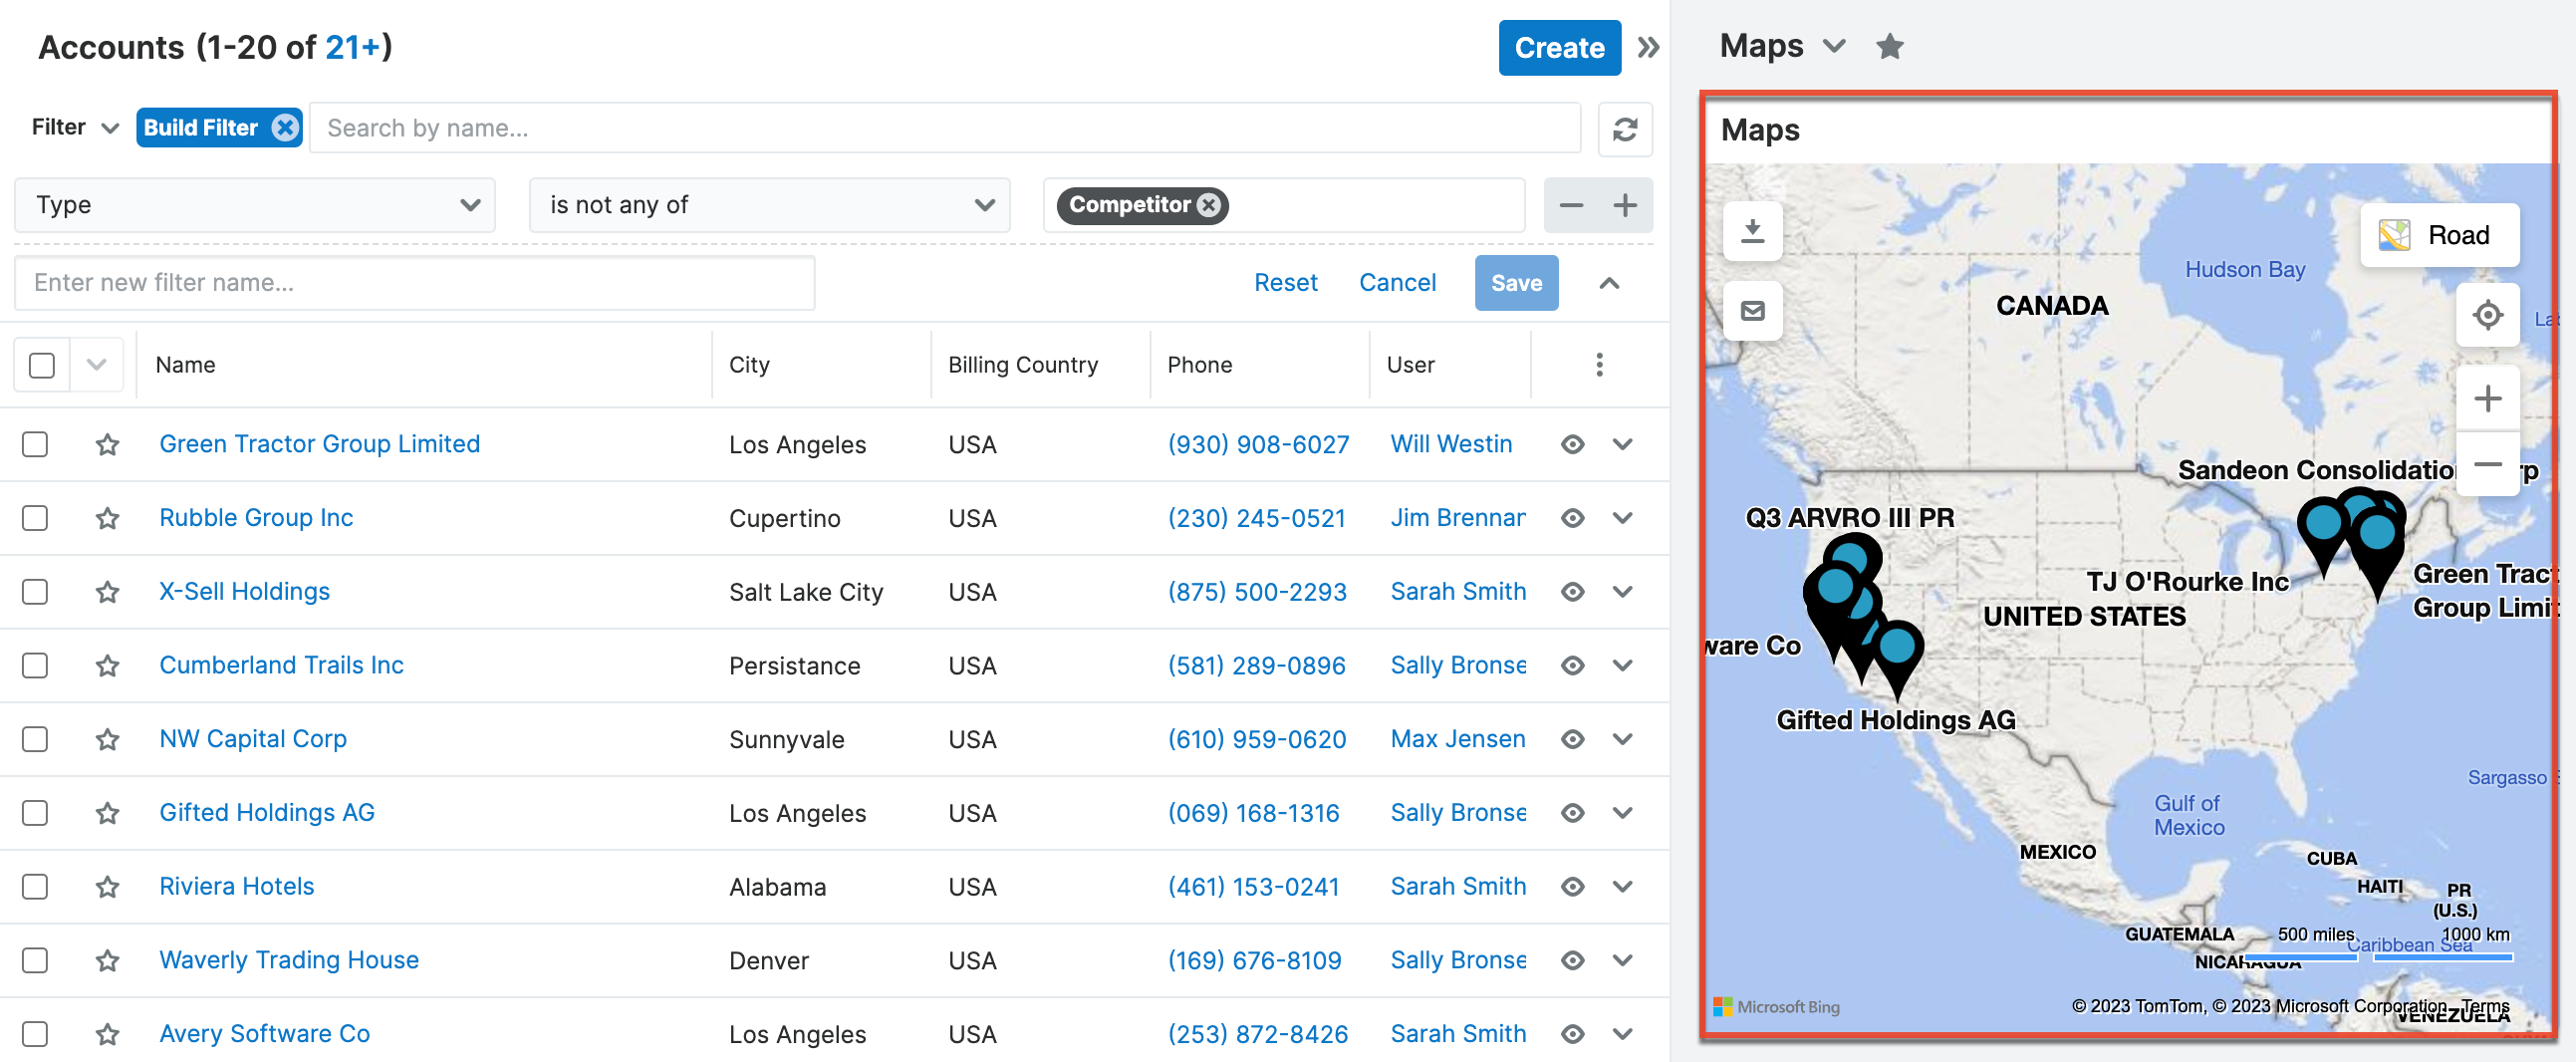Select the download map image icon

click(1753, 231)
